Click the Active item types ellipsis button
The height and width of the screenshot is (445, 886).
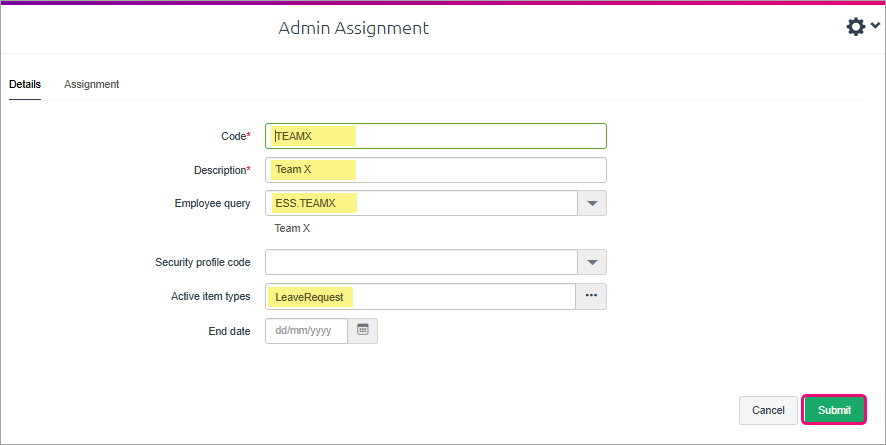(x=591, y=297)
